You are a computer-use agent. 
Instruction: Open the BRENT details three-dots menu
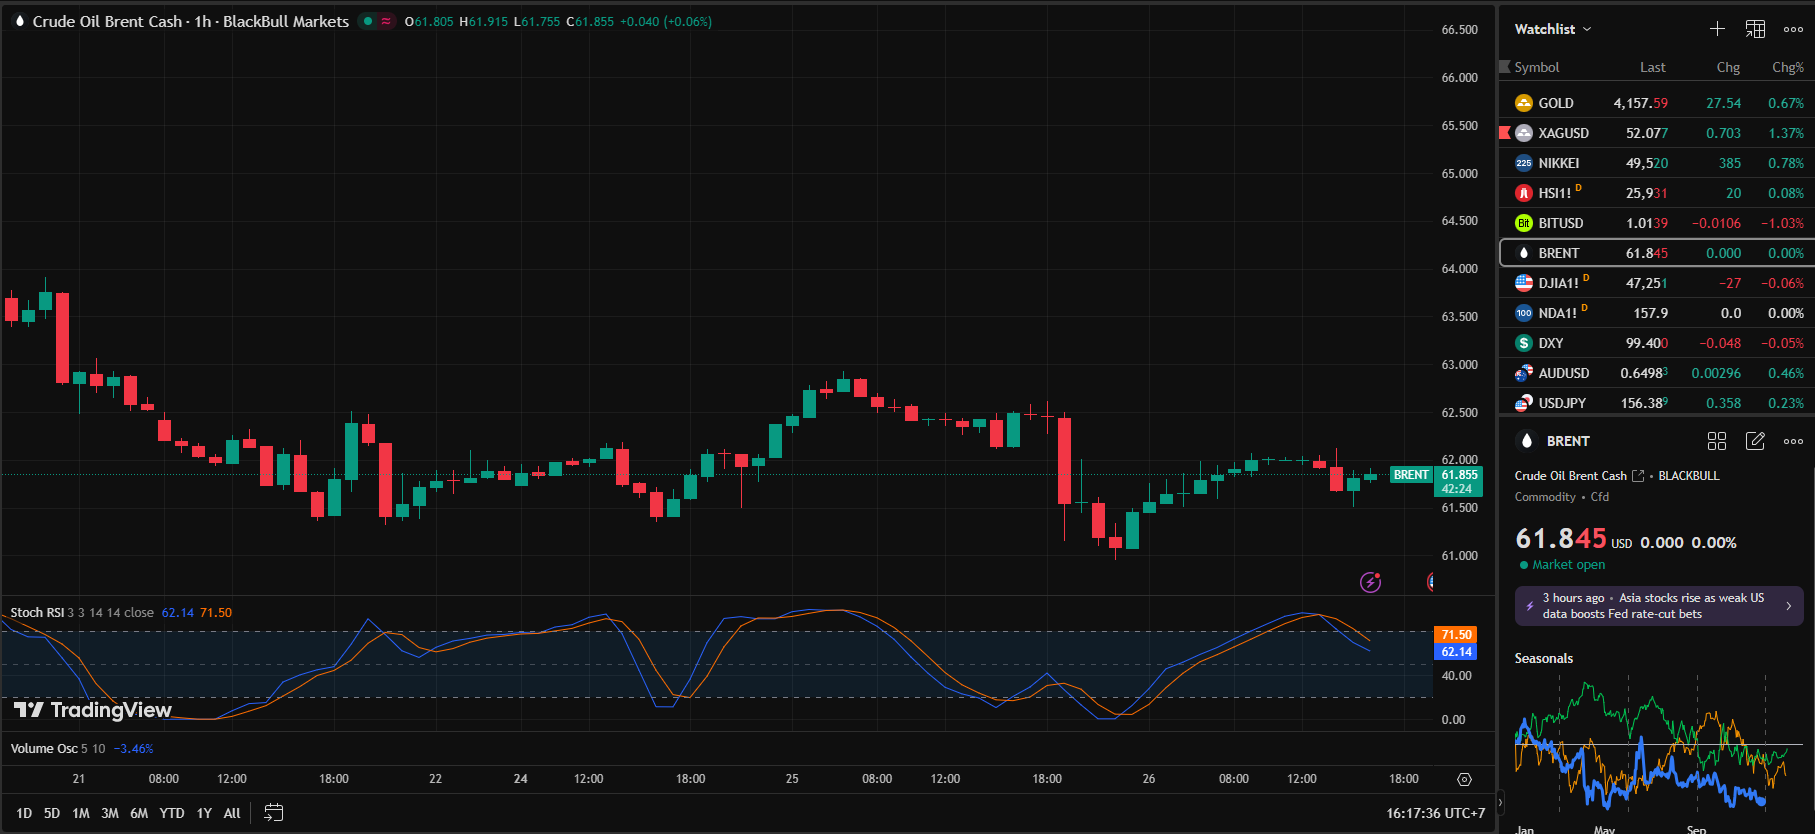click(1793, 441)
